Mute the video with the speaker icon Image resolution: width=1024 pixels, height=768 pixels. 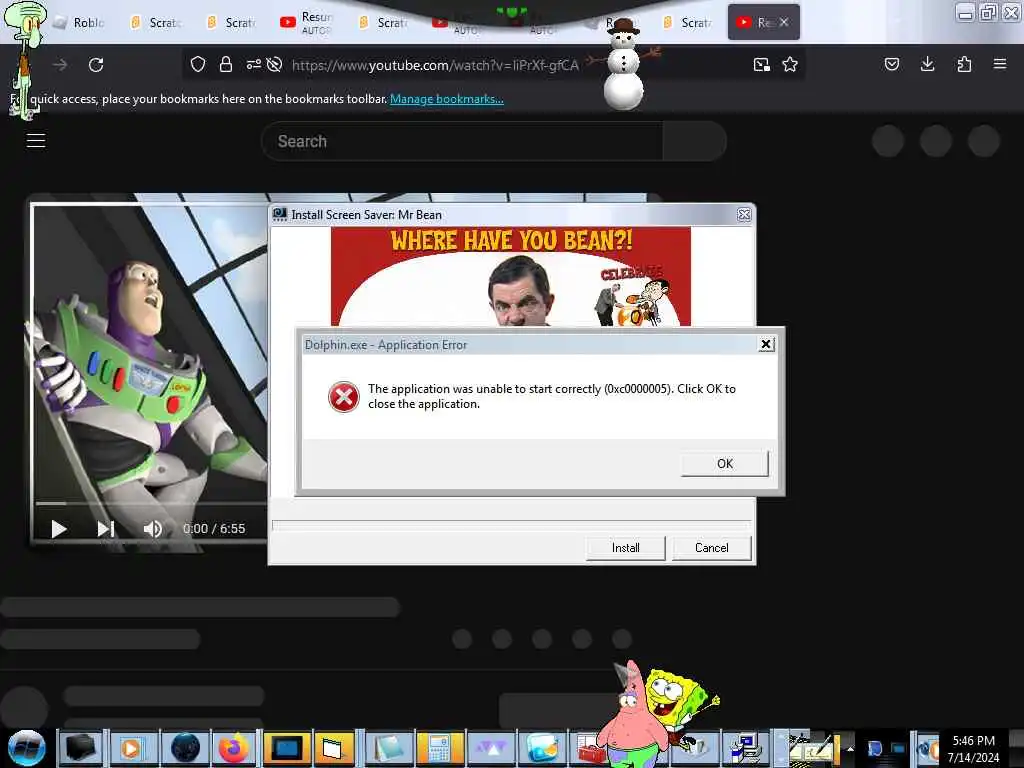click(x=152, y=529)
